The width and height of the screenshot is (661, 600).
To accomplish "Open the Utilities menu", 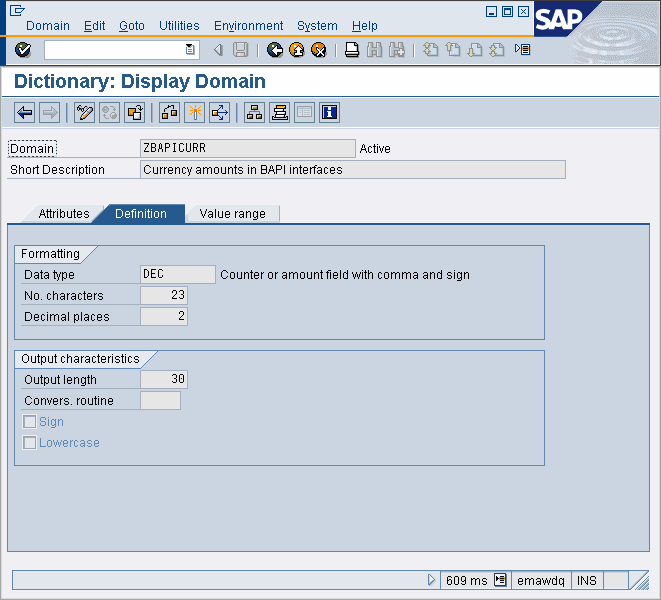I will pos(179,26).
